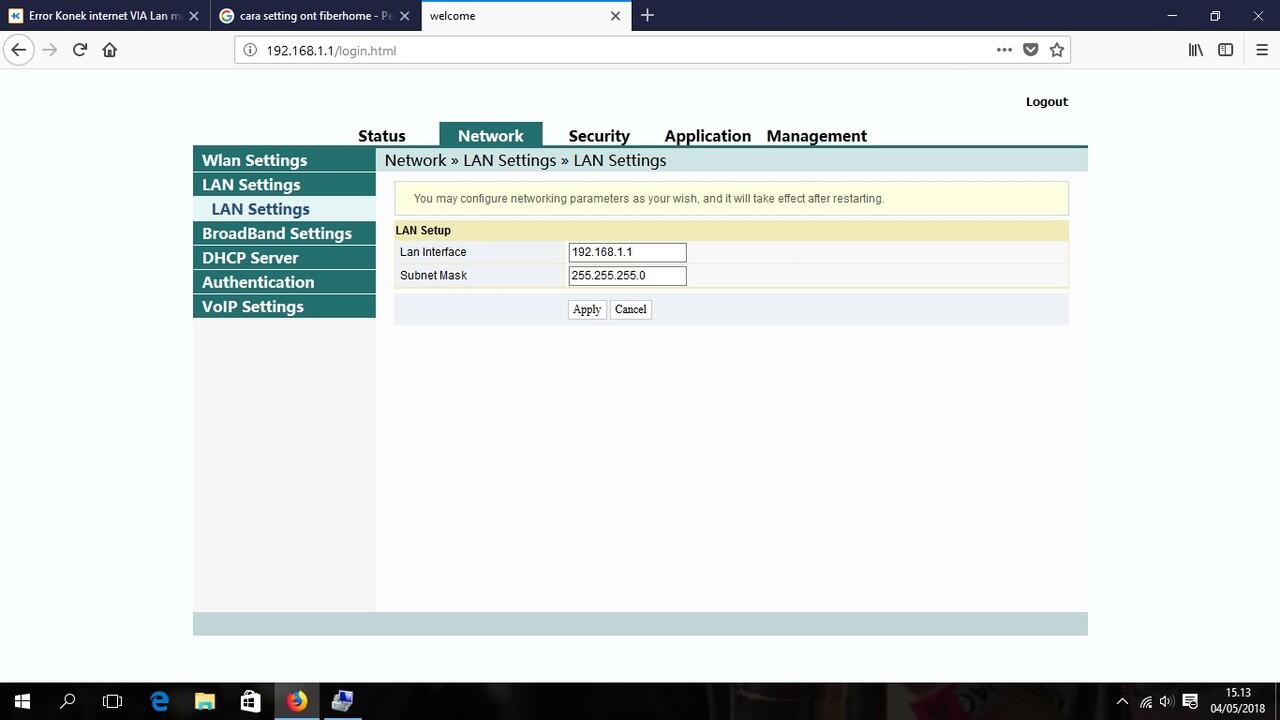Save page to Pocket icon
Screen dimensions: 1280x720
(1031, 50)
